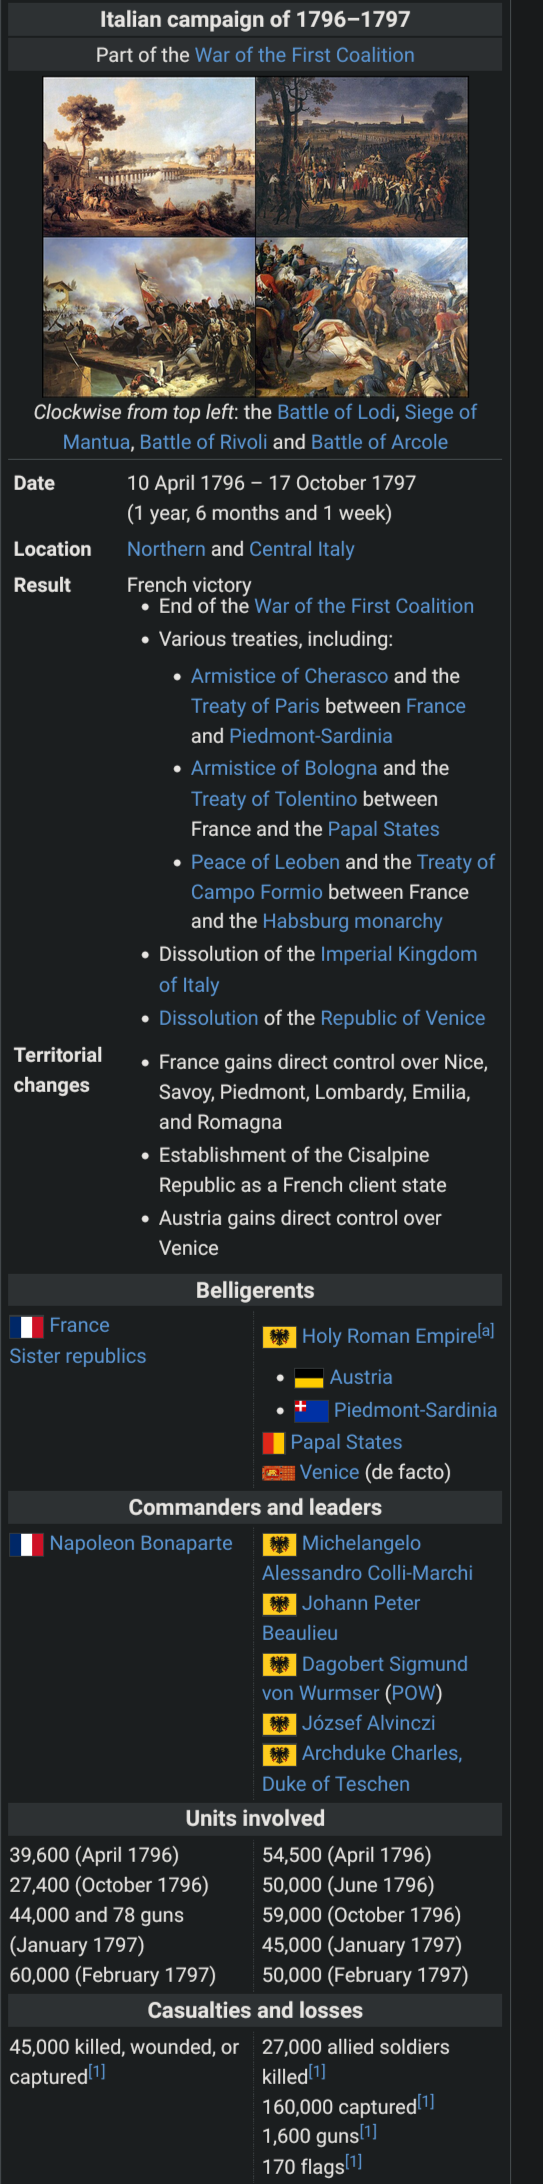543x2184 pixels.
Task: Click the Austria flag icon
Action: coord(309,1378)
